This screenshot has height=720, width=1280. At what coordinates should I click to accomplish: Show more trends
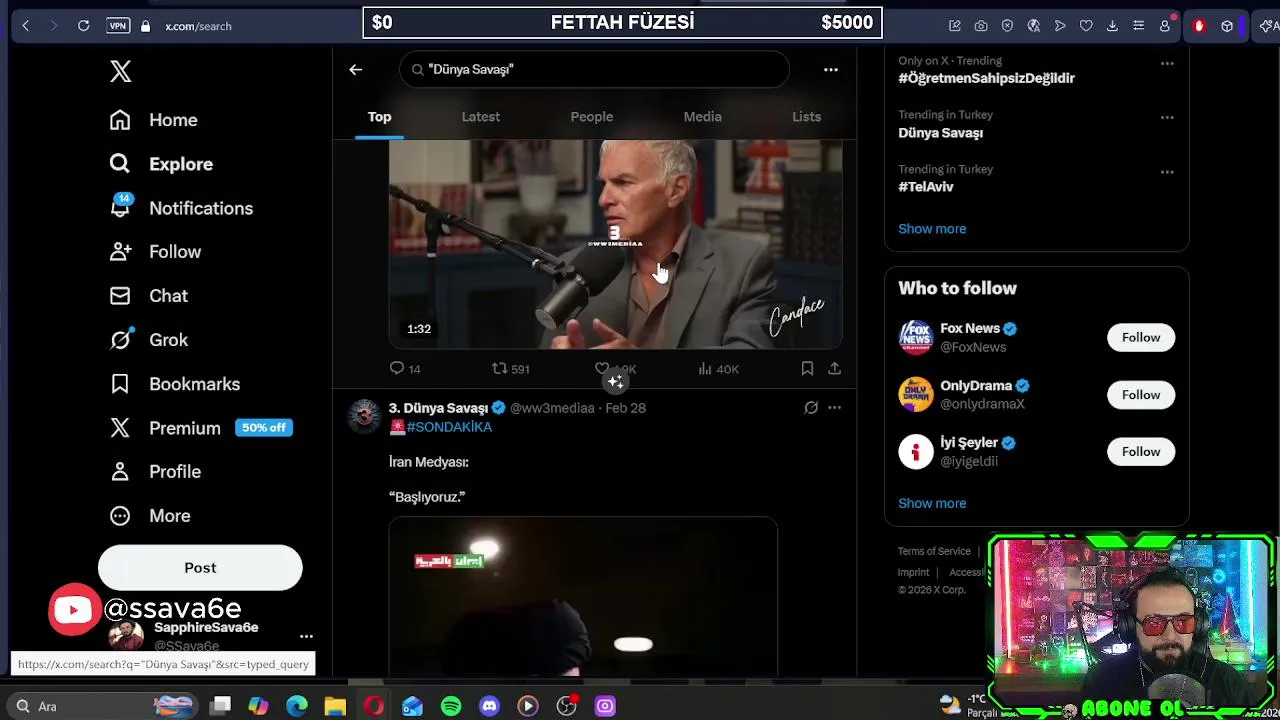pyautogui.click(x=932, y=229)
